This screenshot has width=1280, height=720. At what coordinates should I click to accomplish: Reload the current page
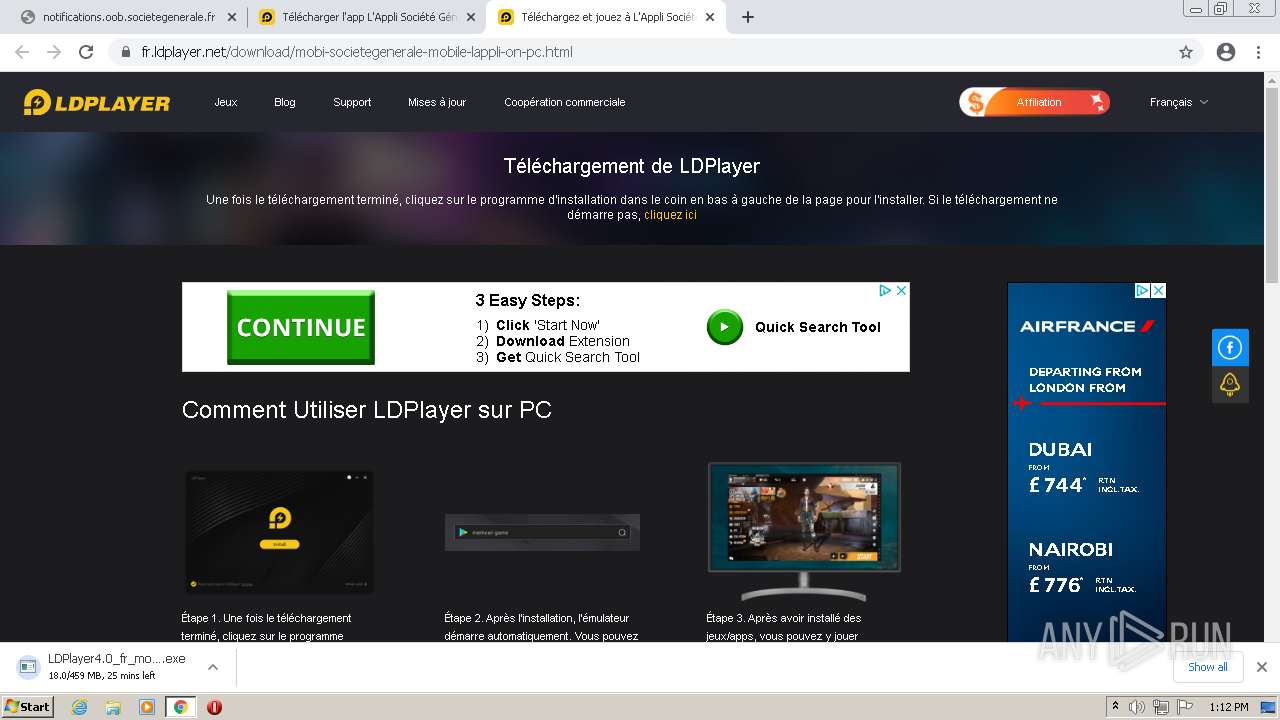pyautogui.click(x=86, y=52)
